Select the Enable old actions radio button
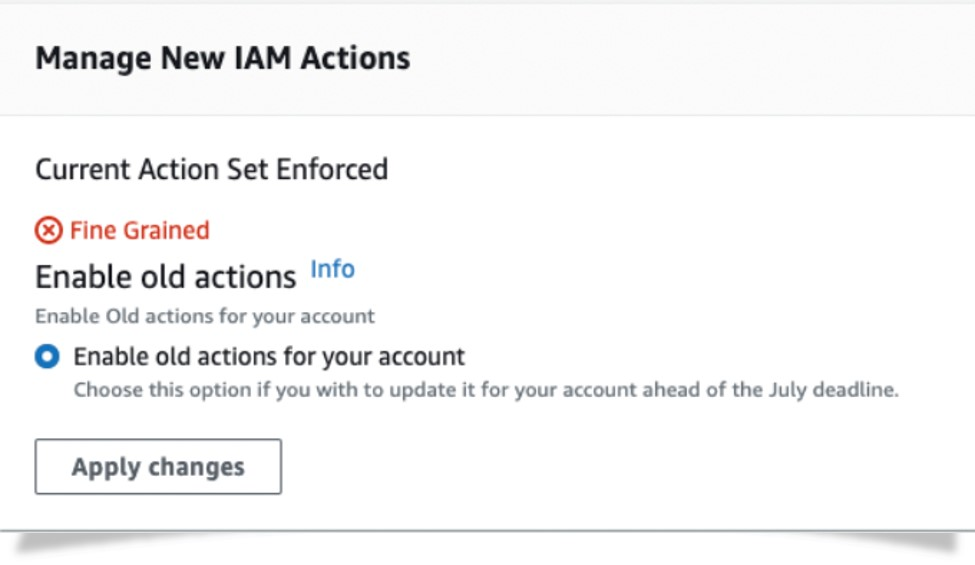This screenshot has height=565, width=975. (x=47, y=357)
